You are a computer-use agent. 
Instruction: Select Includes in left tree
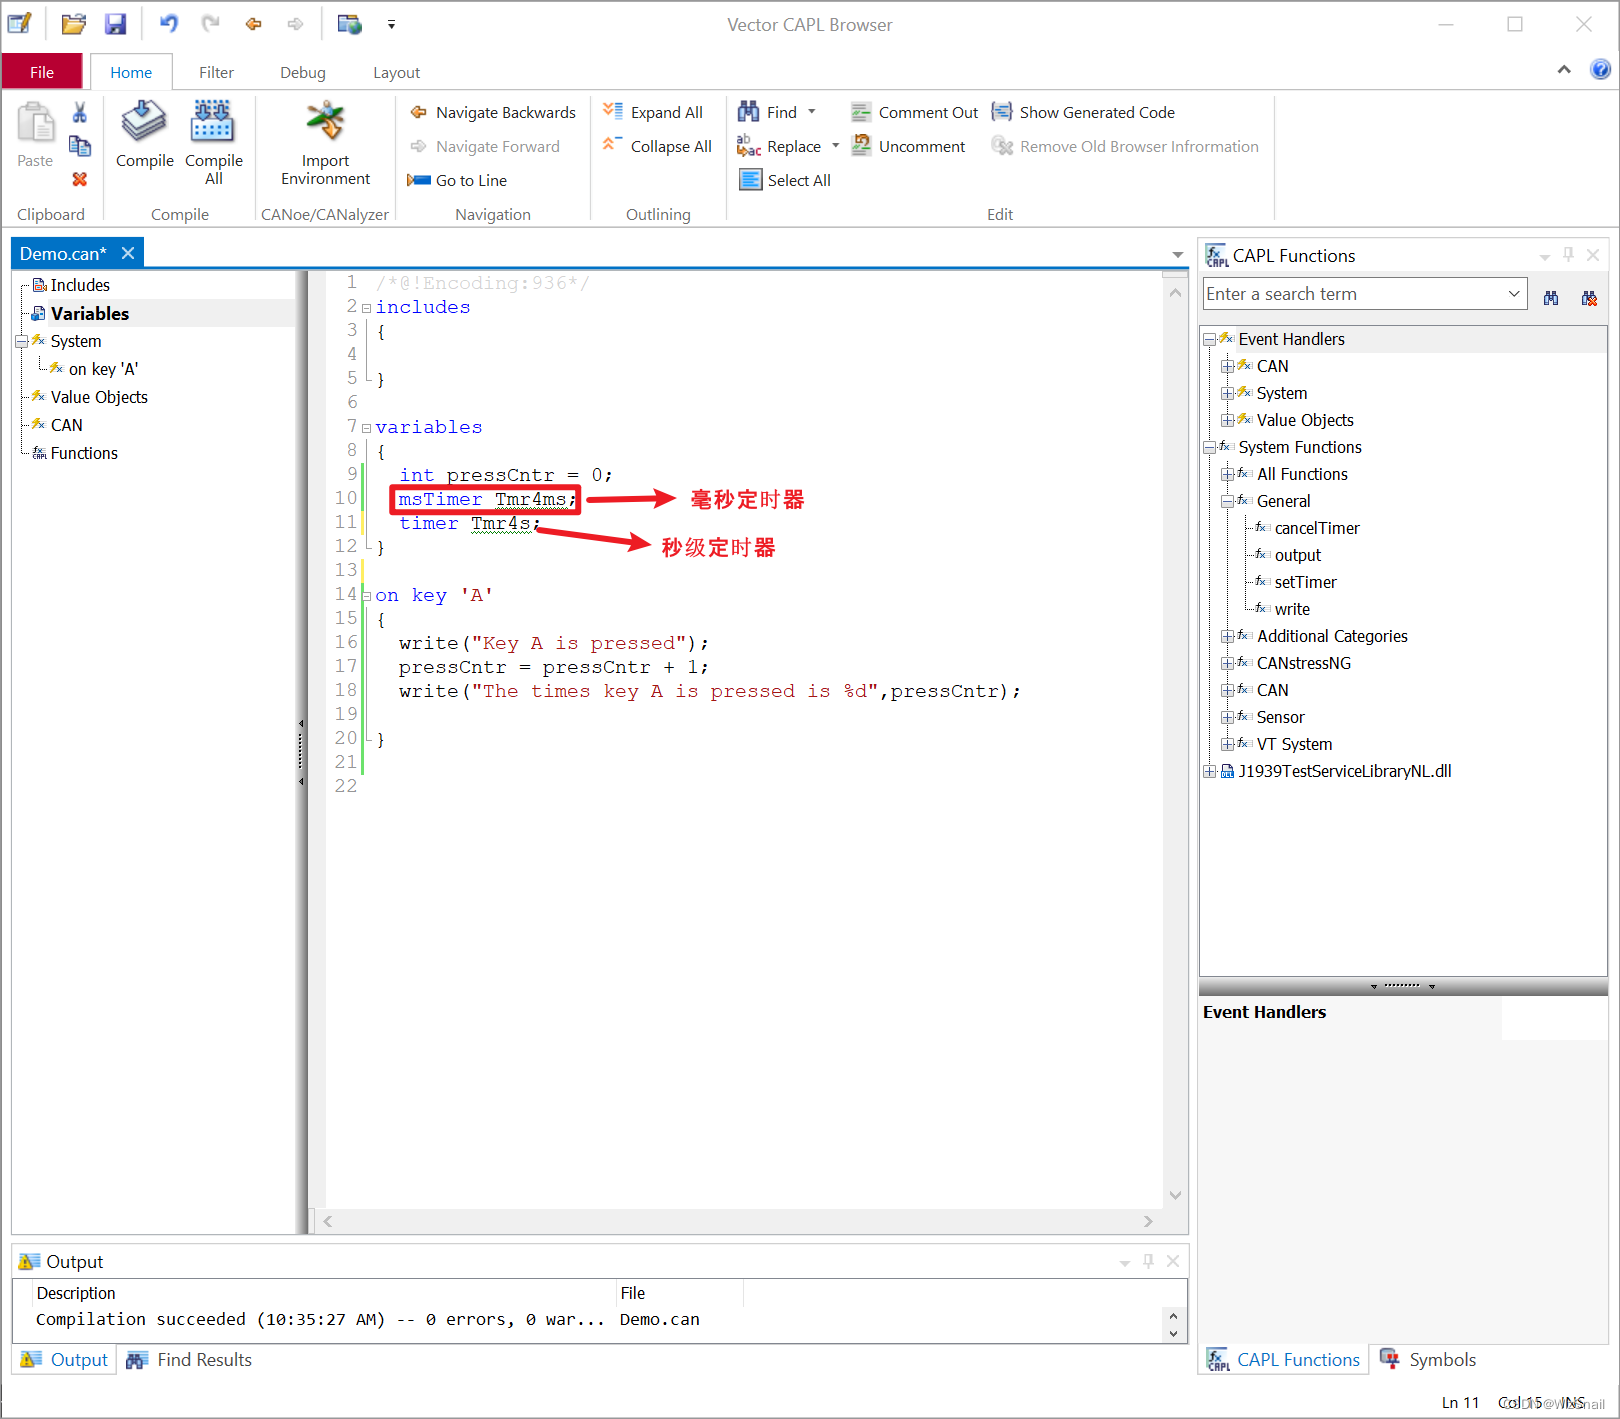[80, 285]
